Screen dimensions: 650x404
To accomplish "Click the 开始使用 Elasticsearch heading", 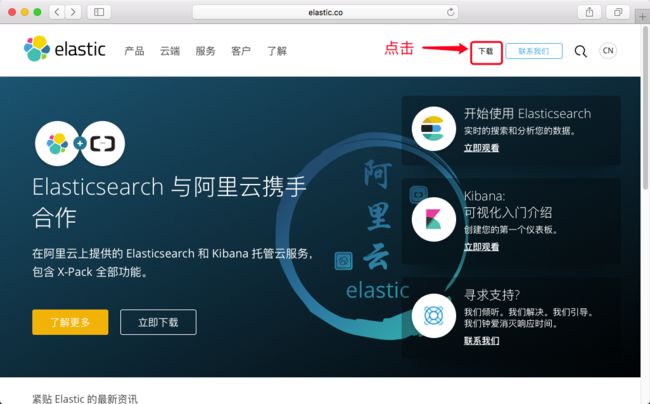I will click(527, 114).
